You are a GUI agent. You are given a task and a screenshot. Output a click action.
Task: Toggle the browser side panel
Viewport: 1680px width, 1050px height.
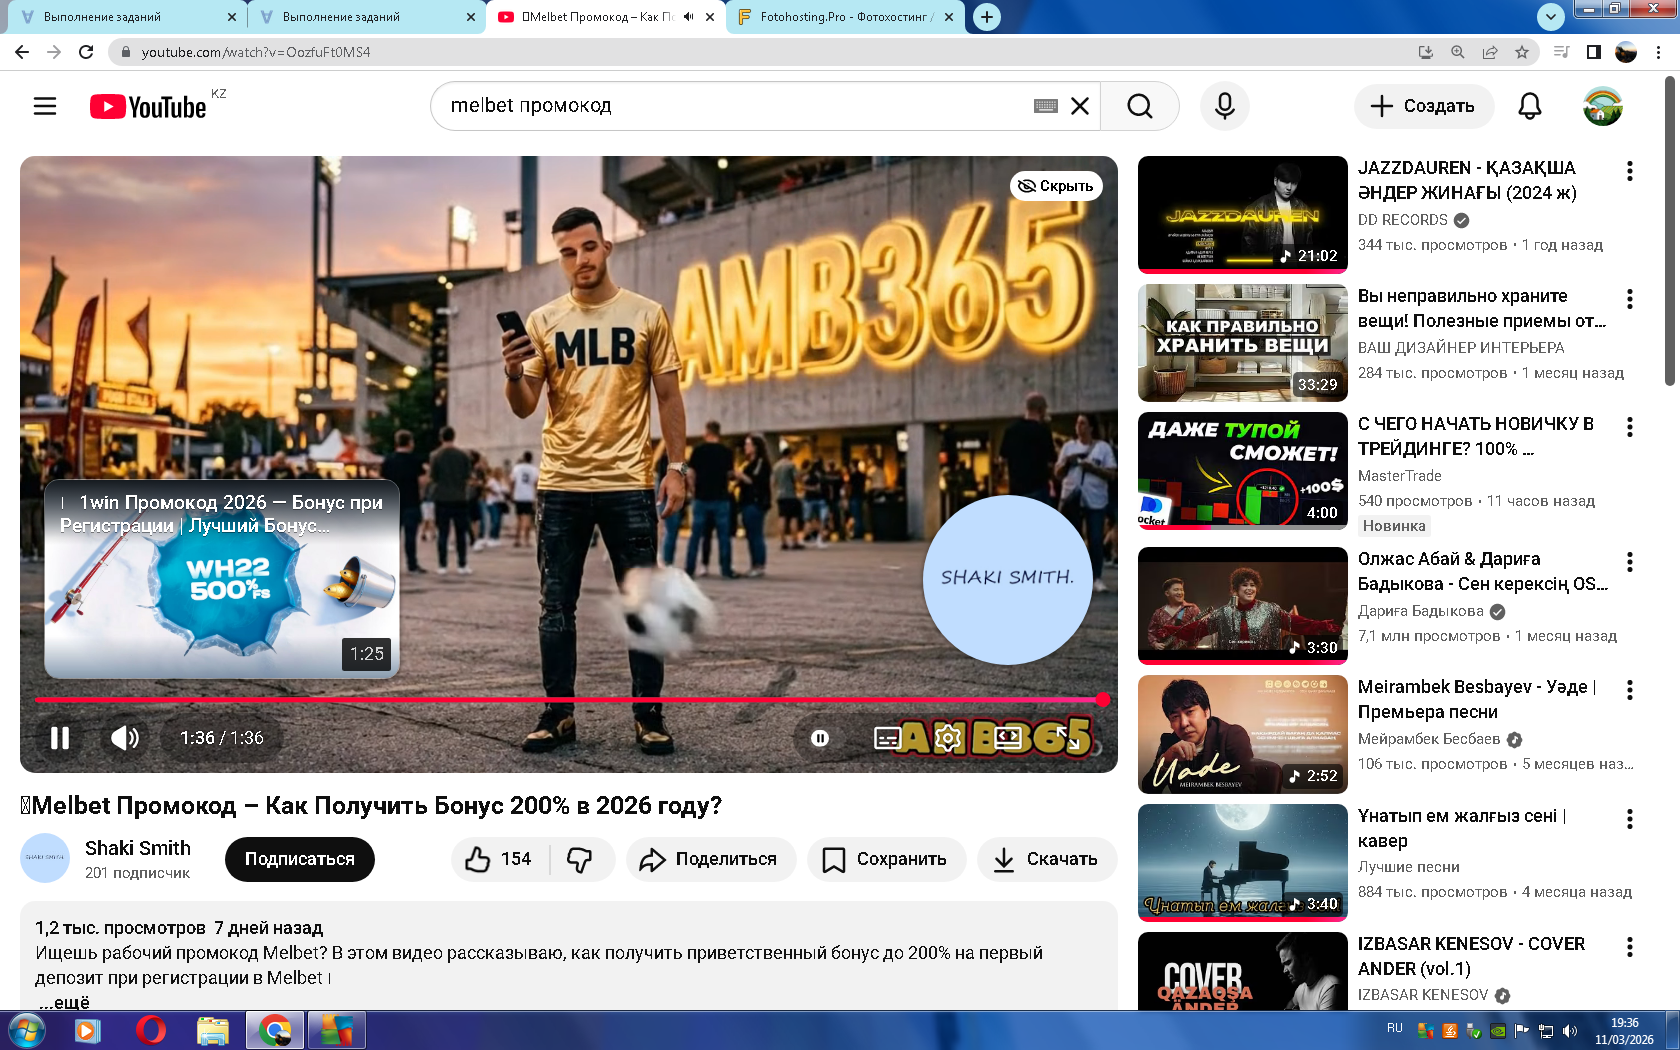(x=1594, y=52)
